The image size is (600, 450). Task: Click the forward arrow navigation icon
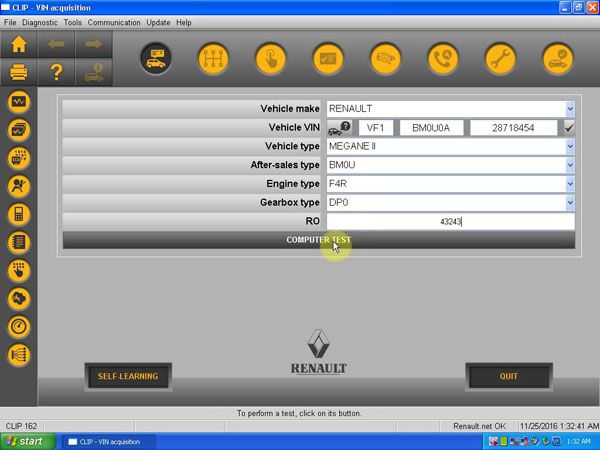click(93, 44)
